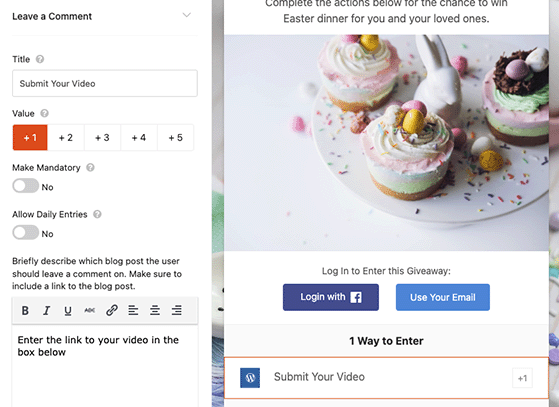This screenshot has width=559, height=407.
Task: Choose the +5 entry value
Action: pyautogui.click(x=175, y=138)
